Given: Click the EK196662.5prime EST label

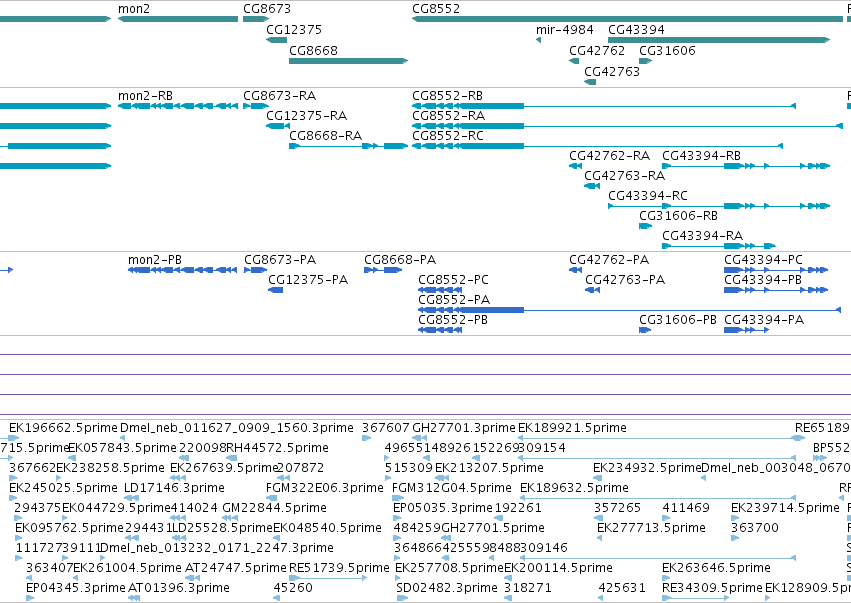Looking at the screenshot, I should click(63, 428).
